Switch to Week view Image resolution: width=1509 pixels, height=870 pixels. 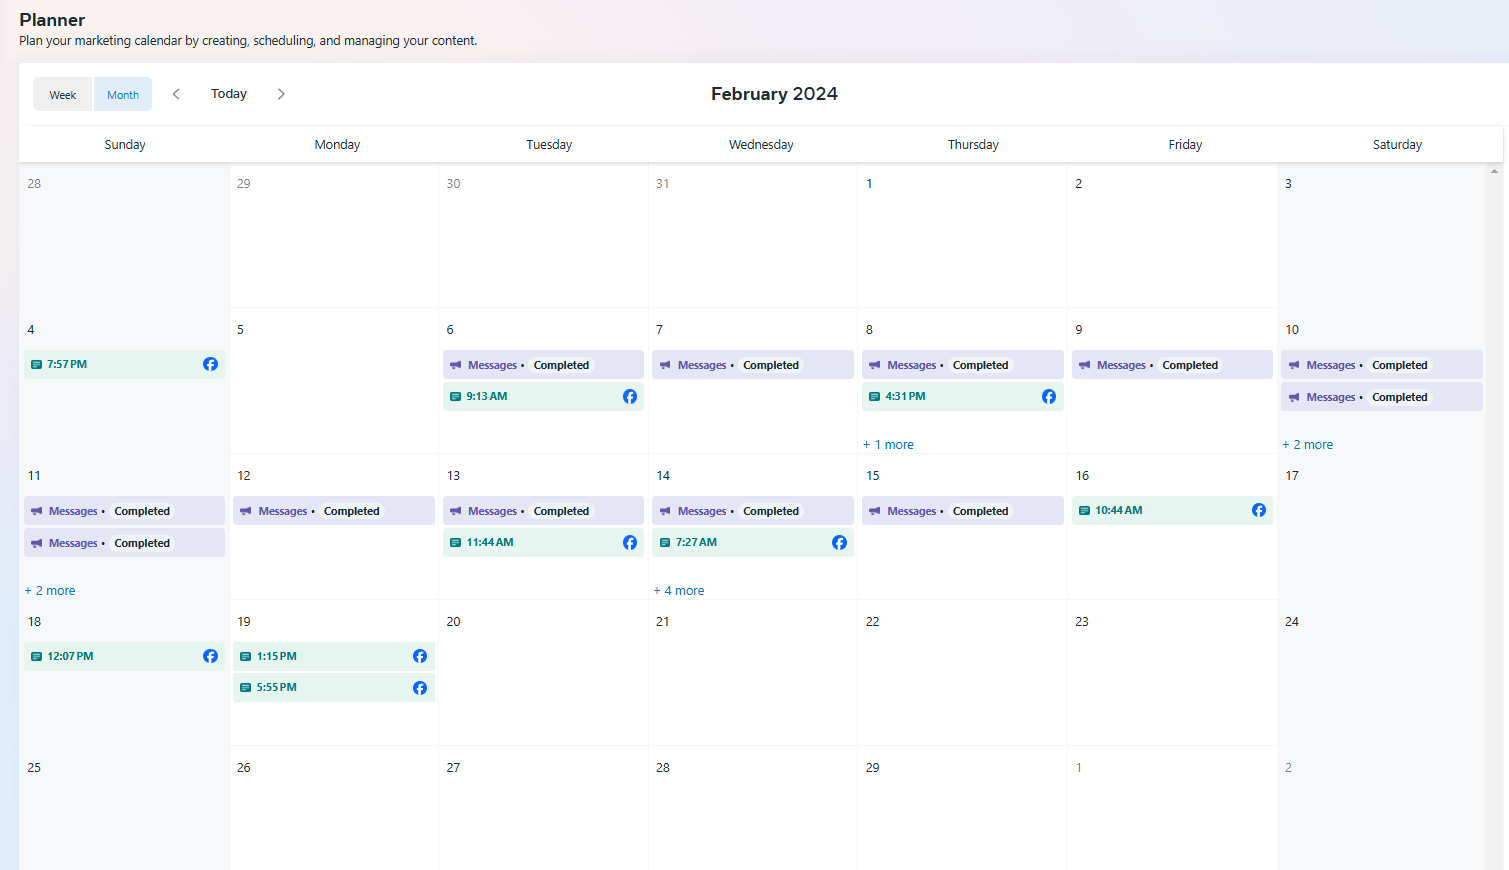pos(63,95)
